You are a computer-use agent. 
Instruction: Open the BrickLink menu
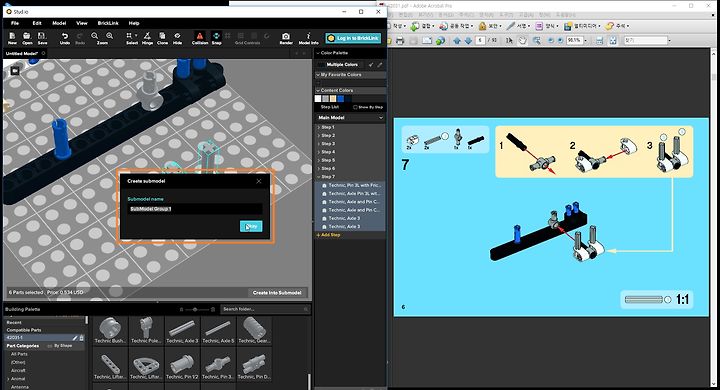(x=108, y=23)
